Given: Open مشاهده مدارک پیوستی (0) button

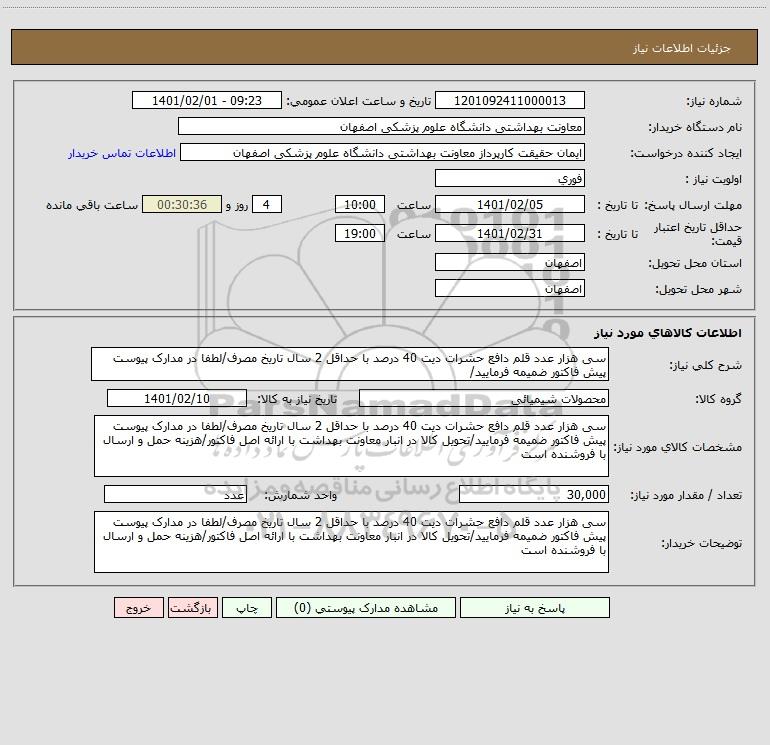Looking at the screenshot, I should point(366,608).
